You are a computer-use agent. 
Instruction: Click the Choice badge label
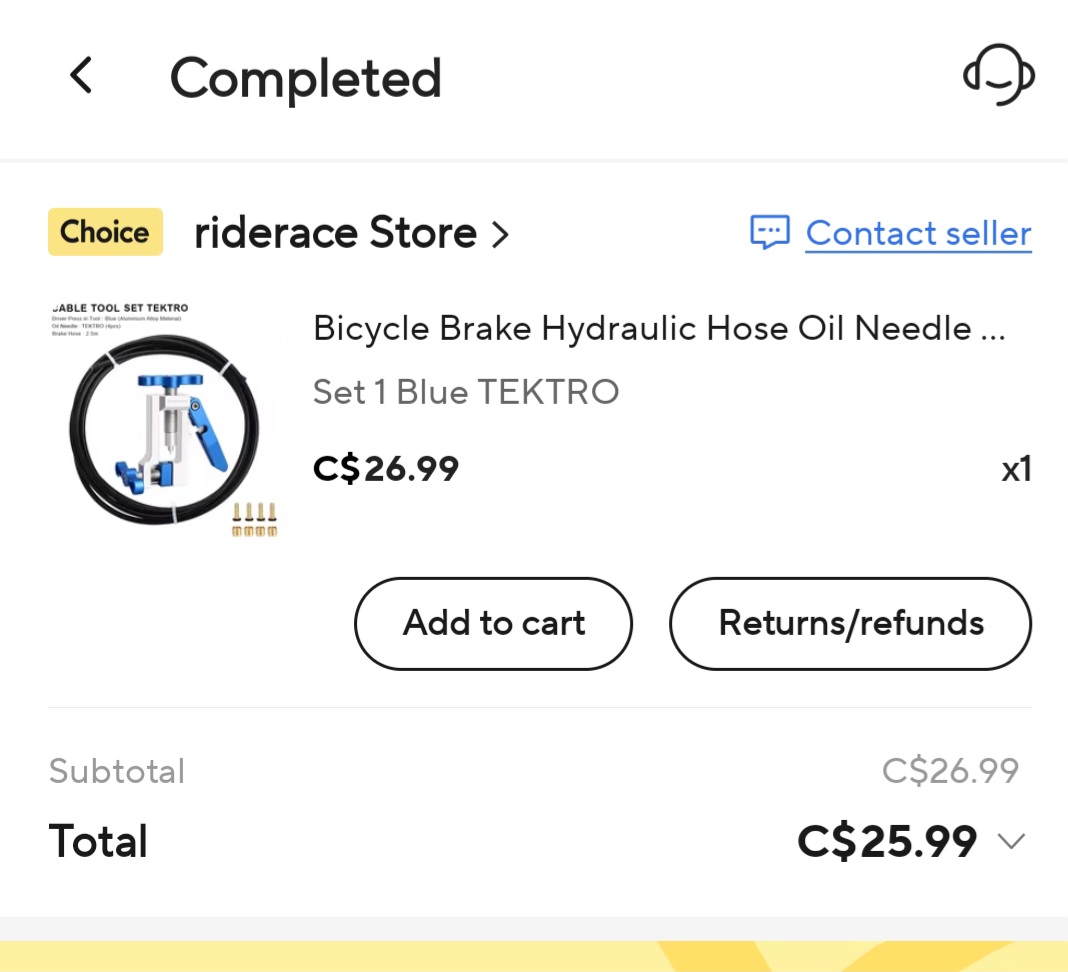[x=105, y=232]
